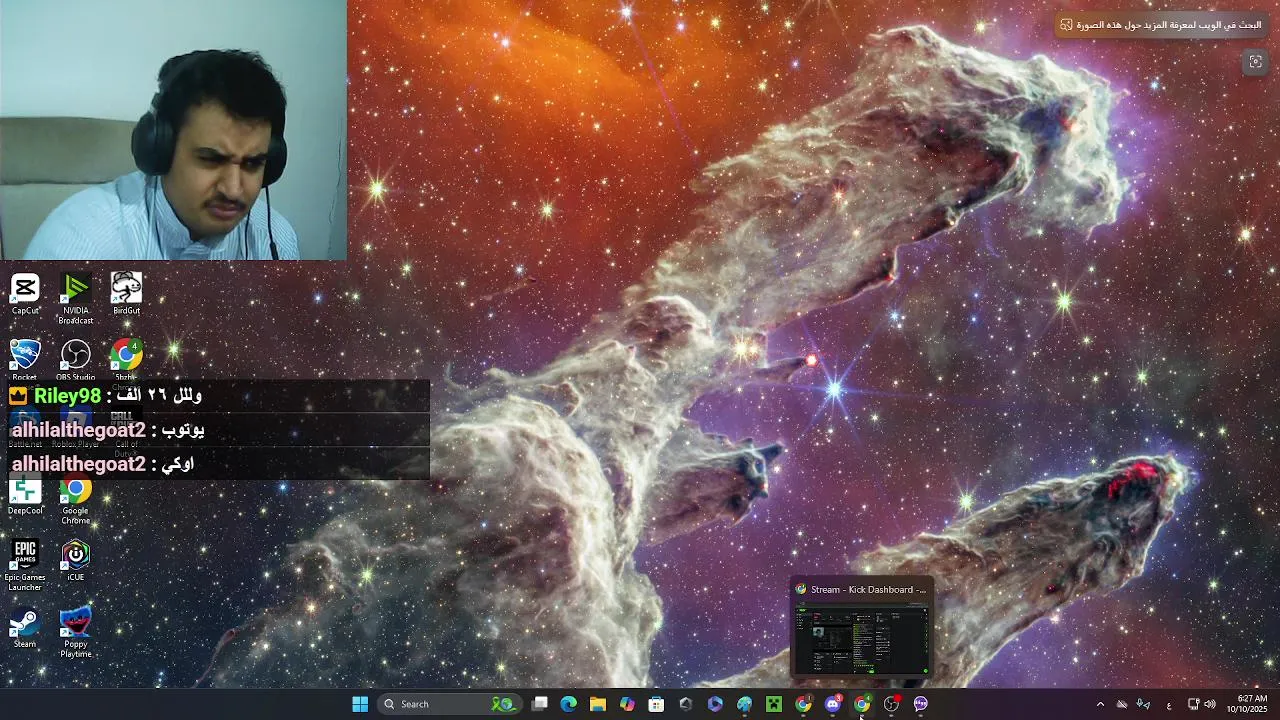Open Task View from taskbar
The image size is (1280, 720).
coord(540,704)
